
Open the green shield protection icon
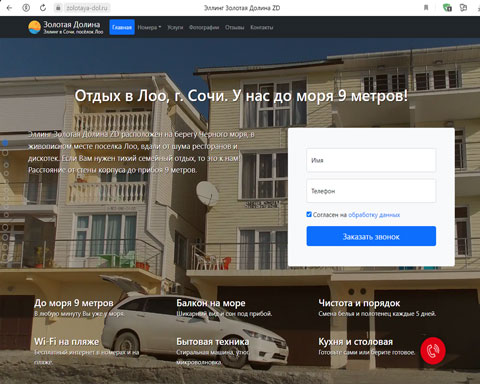[x=447, y=8]
